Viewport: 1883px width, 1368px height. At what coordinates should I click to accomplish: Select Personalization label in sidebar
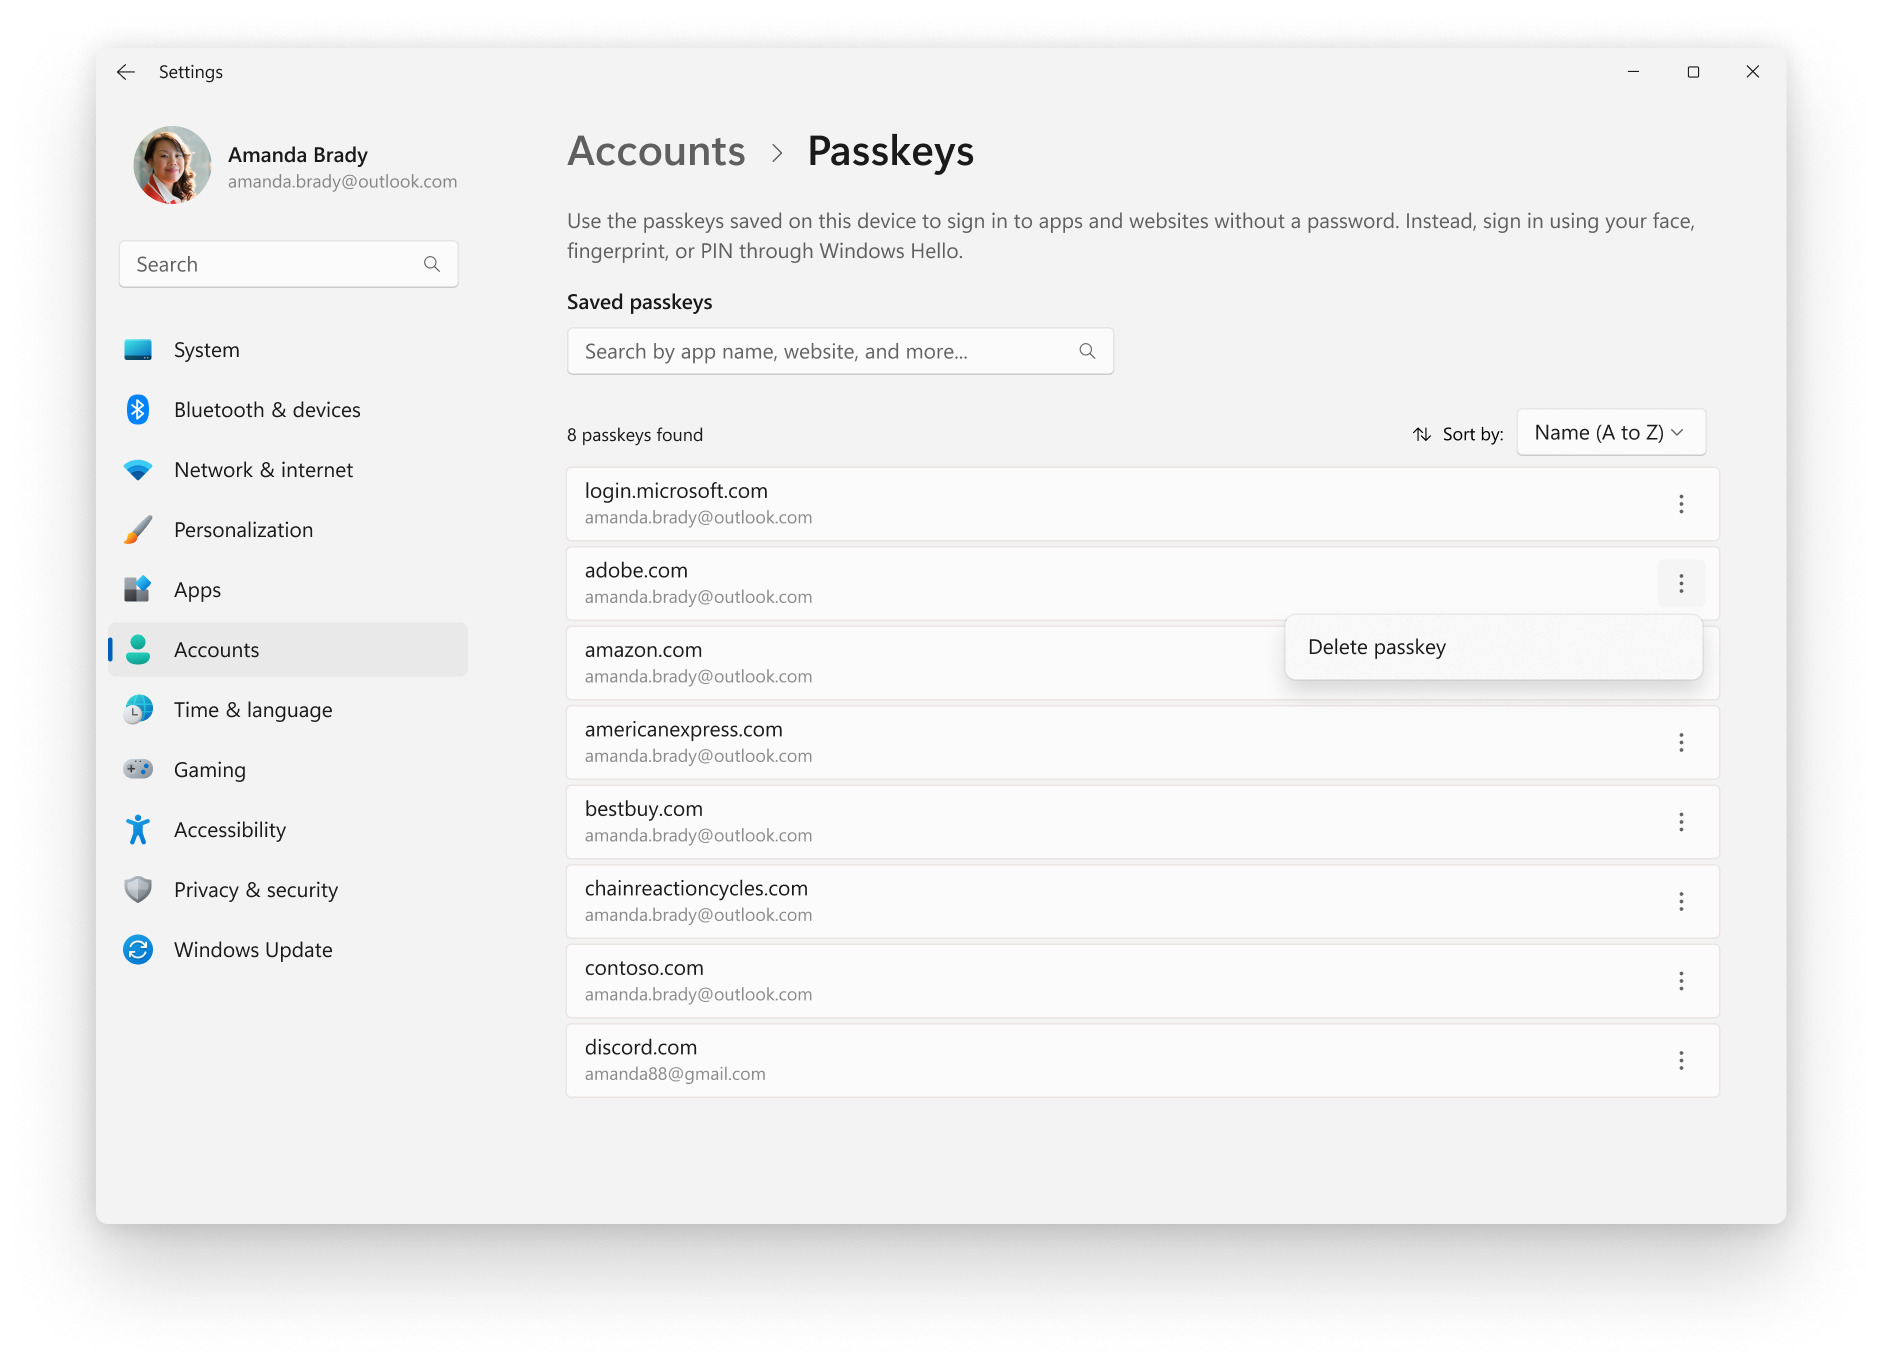[x=243, y=530]
